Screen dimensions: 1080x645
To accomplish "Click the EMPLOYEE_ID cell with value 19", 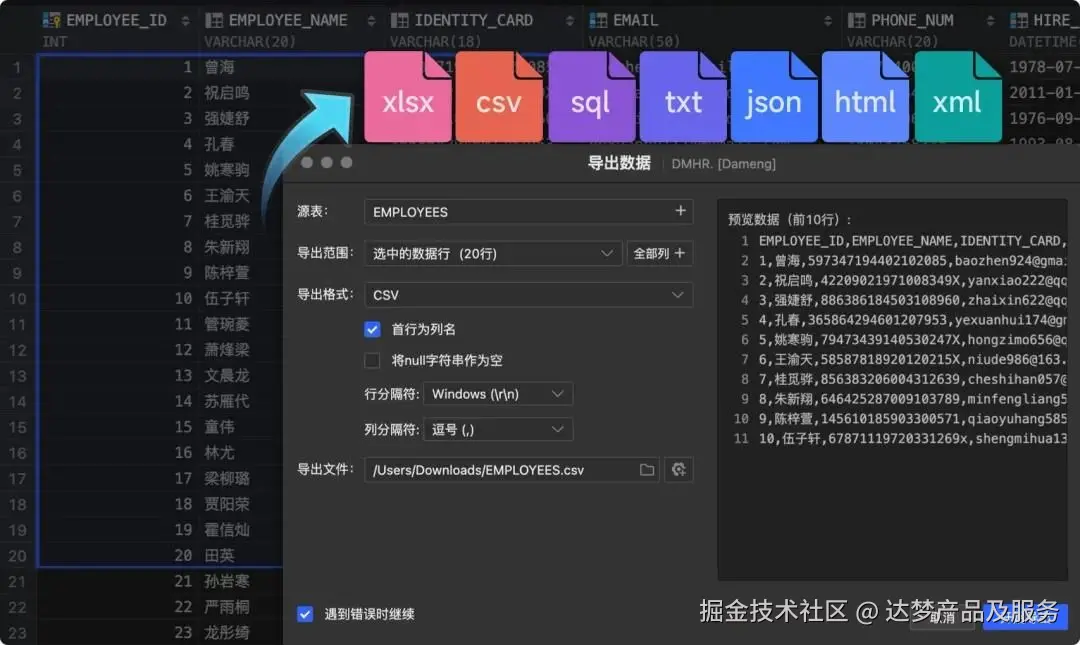I will [x=183, y=530].
